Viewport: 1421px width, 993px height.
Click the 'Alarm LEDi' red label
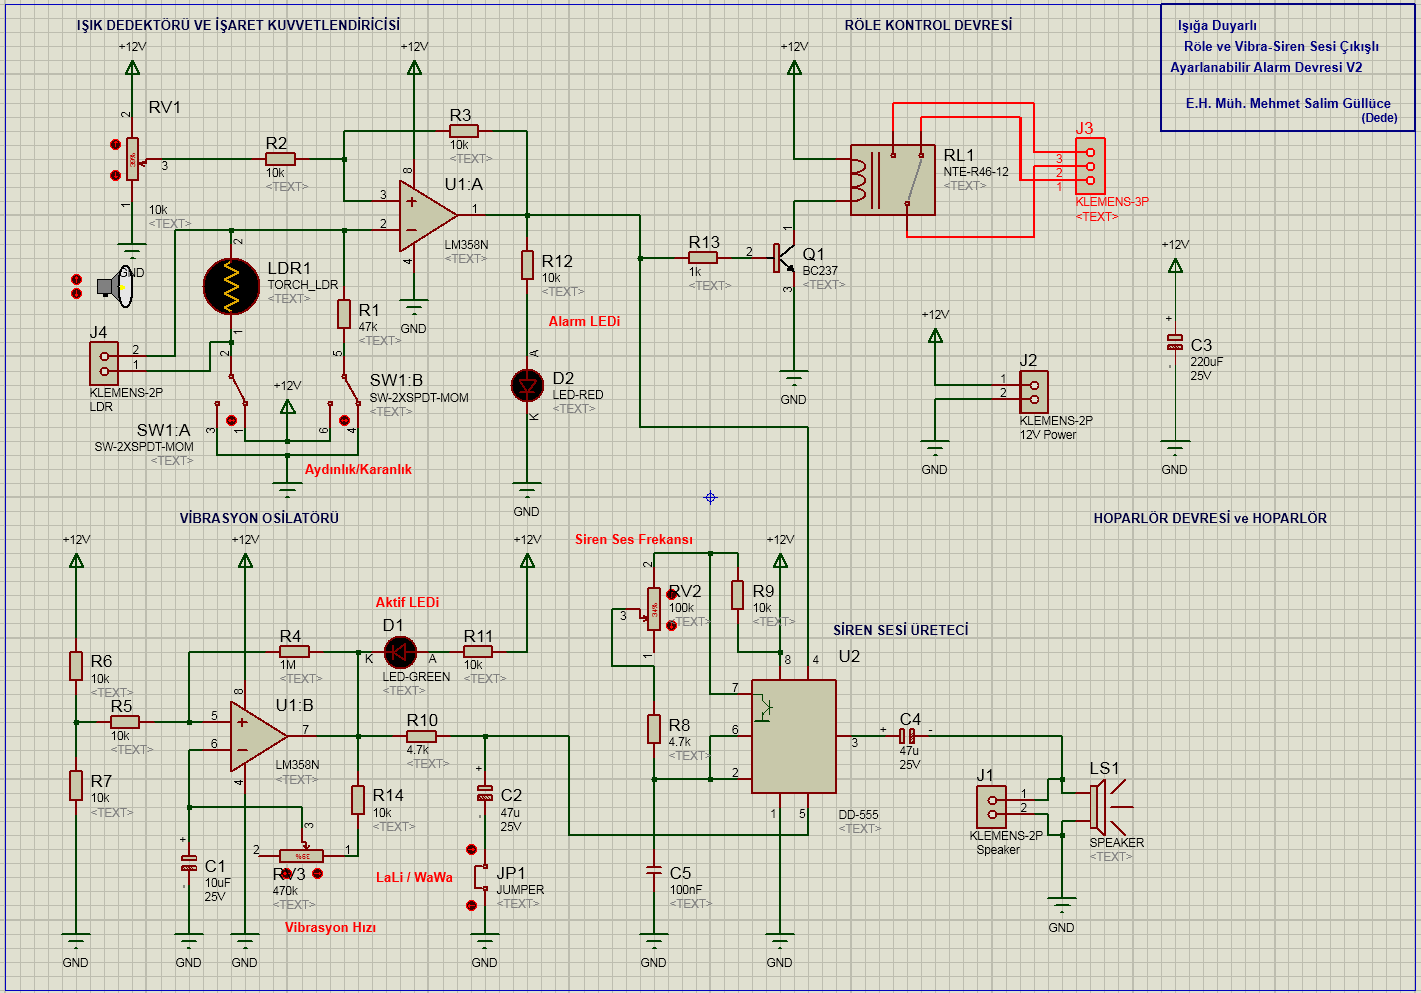pos(584,321)
